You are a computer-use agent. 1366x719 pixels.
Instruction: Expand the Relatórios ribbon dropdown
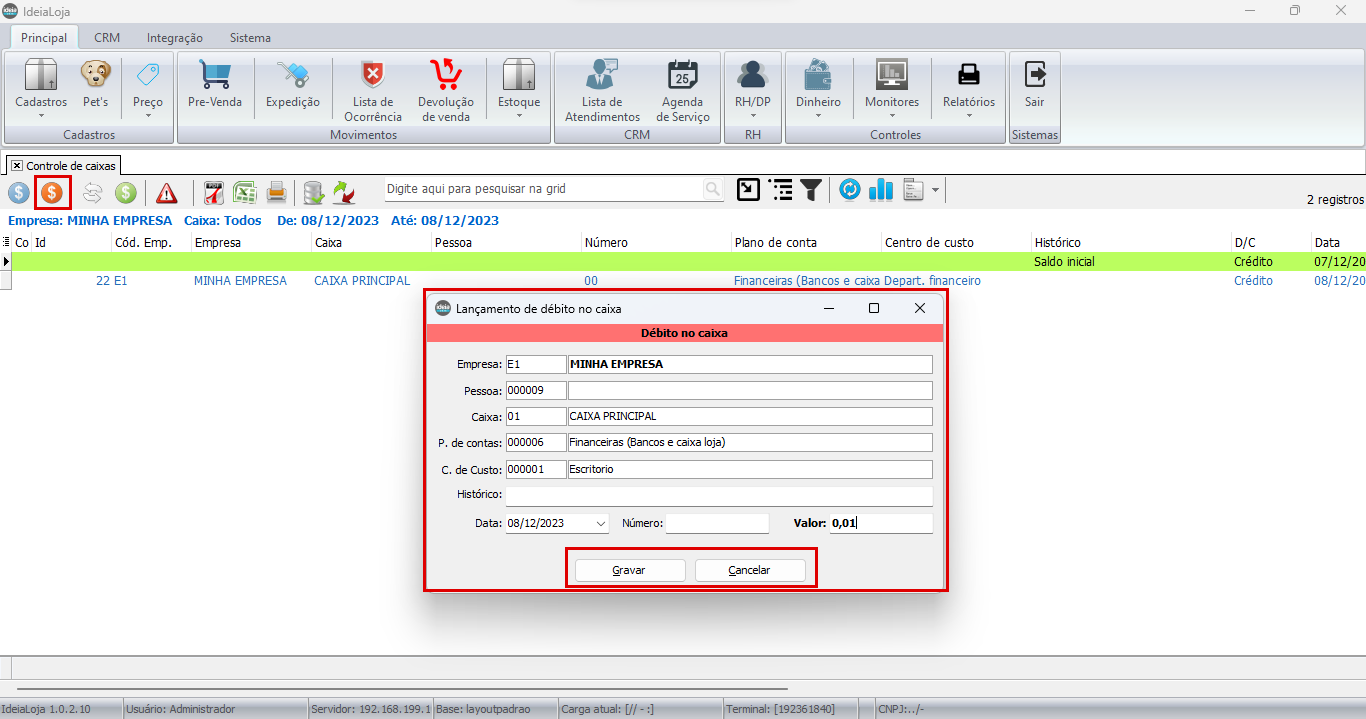tap(969, 115)
